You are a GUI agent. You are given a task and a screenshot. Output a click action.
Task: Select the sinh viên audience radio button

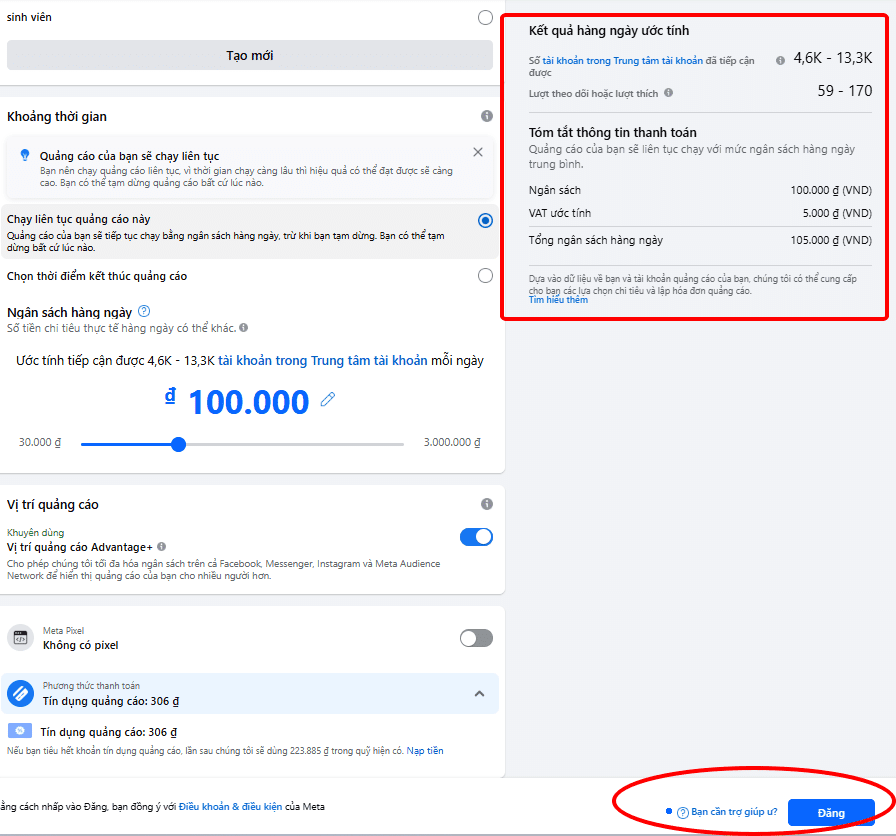[x=485, y=18]
